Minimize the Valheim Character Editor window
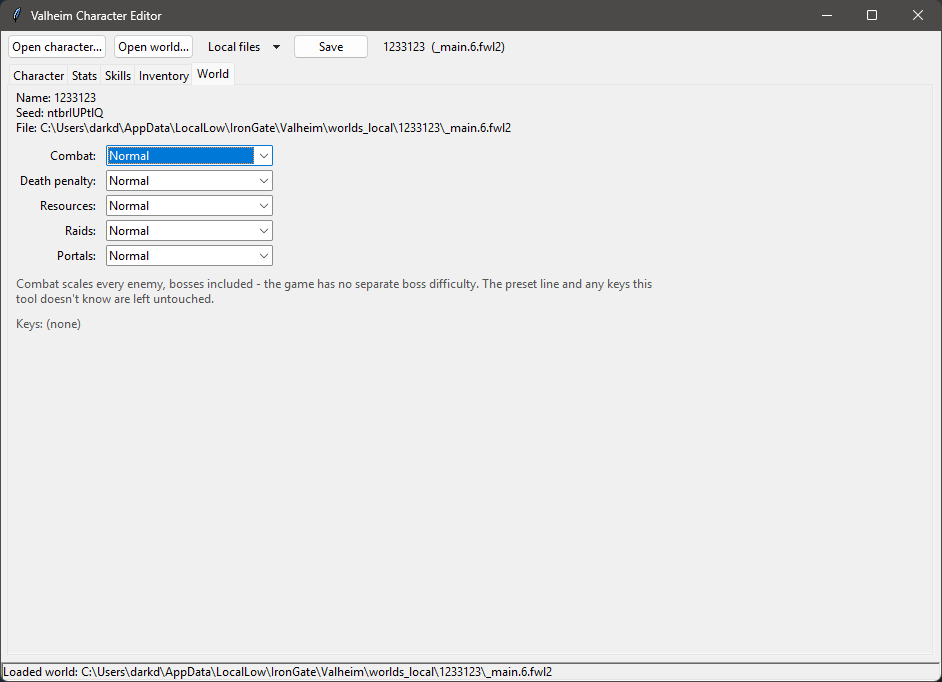 (827, 15)
